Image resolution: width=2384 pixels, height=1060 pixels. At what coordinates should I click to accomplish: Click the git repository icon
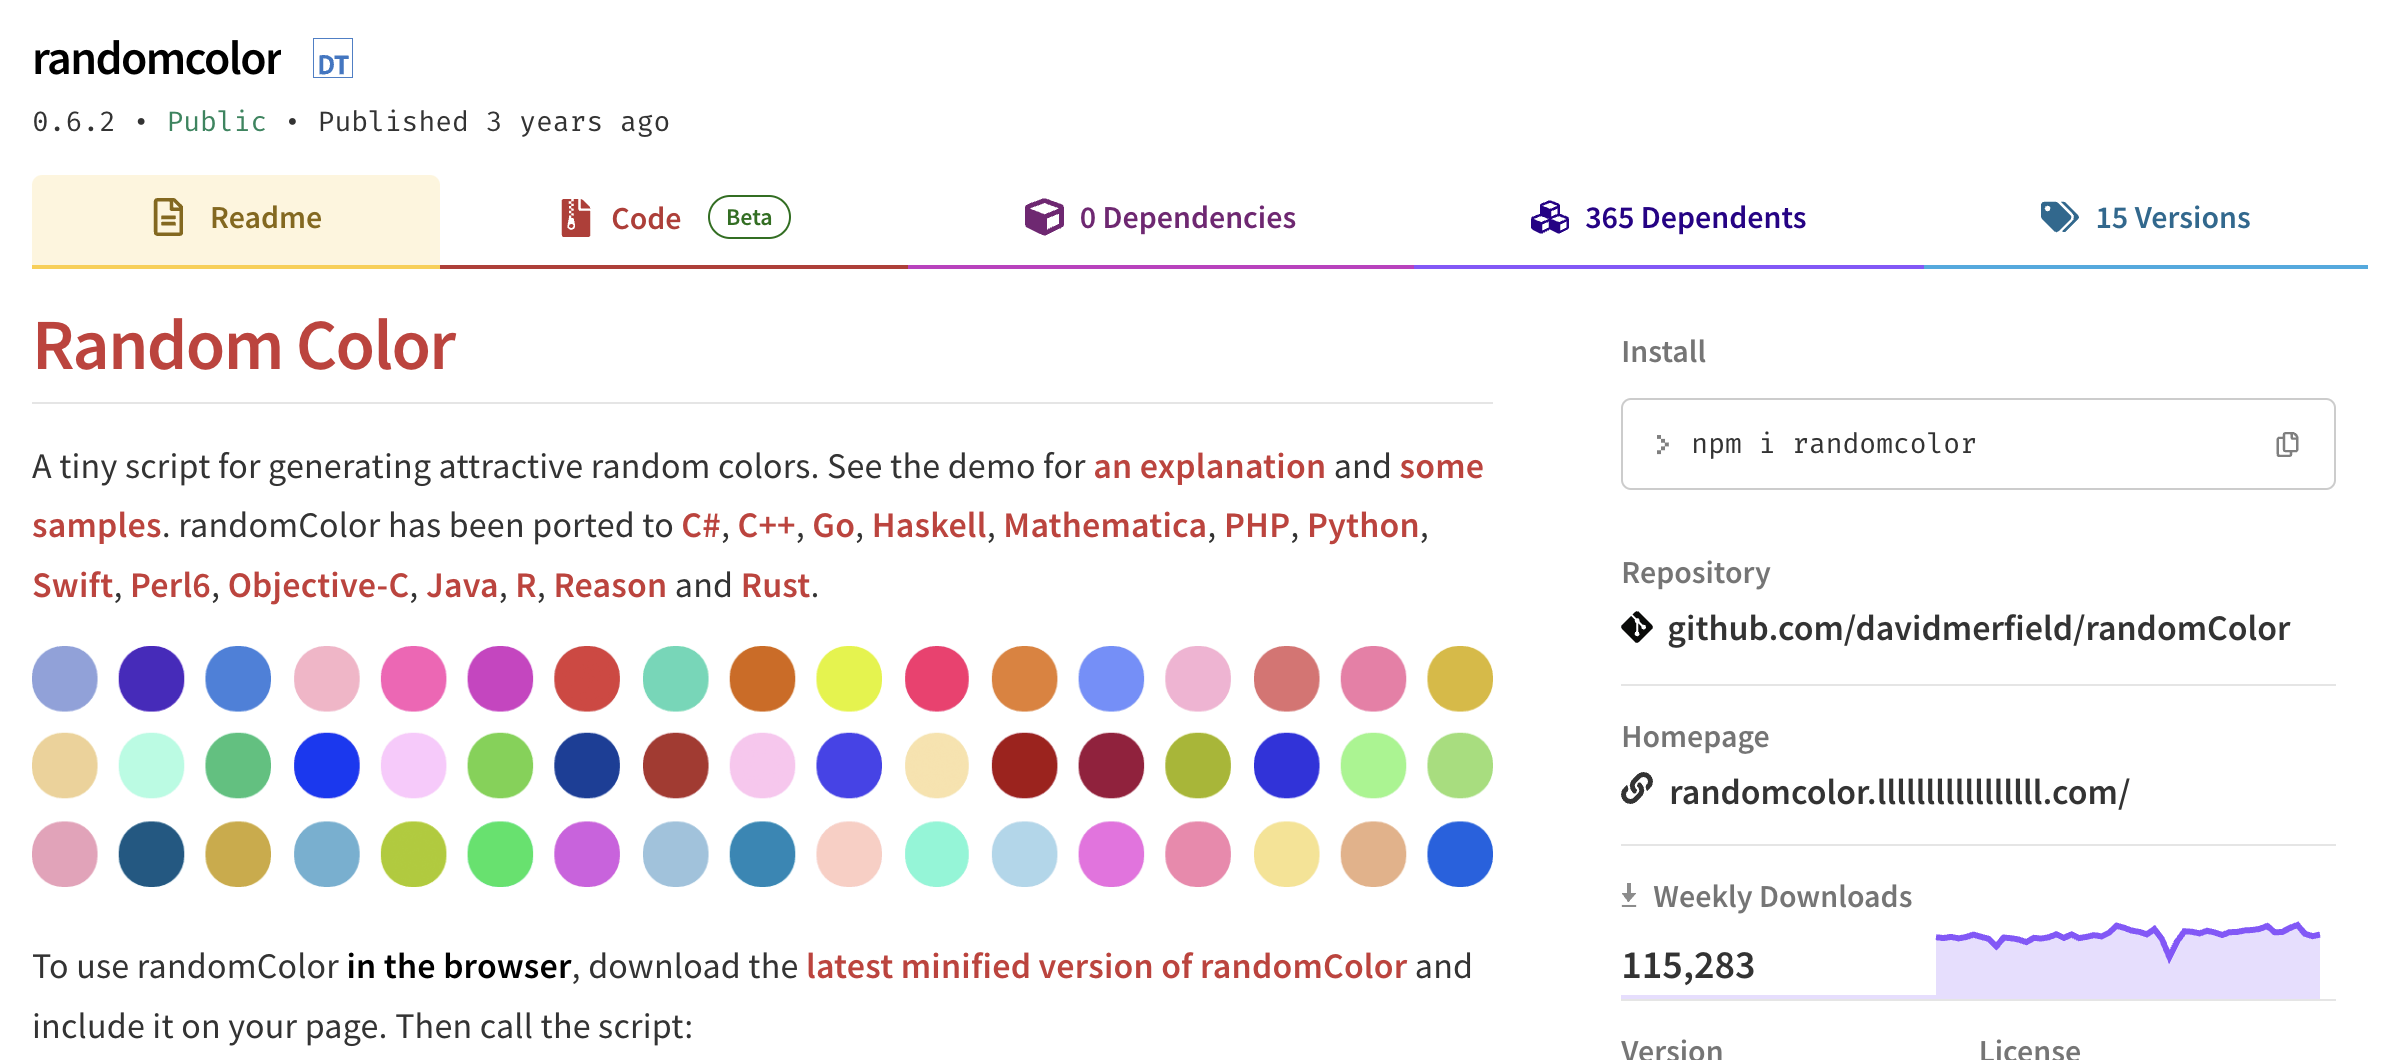click(x=1637, y=628)
